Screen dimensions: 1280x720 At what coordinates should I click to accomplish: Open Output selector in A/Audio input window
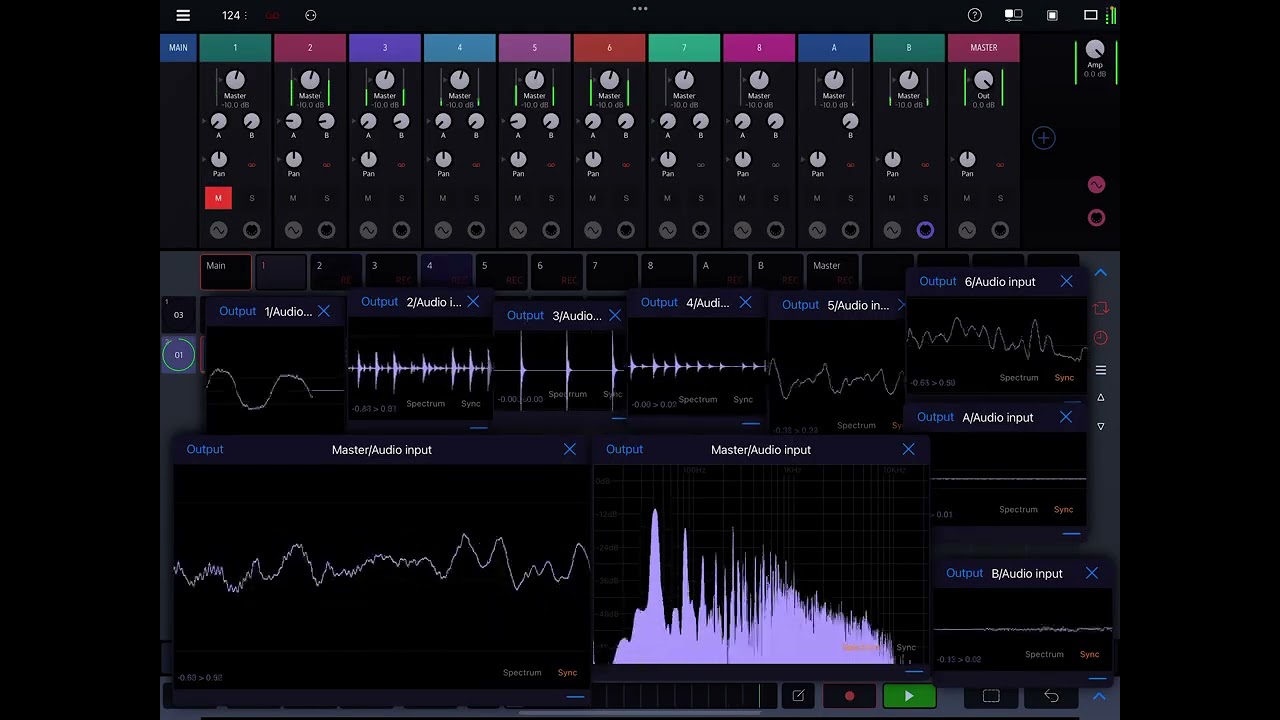click(x=936, y=417)
